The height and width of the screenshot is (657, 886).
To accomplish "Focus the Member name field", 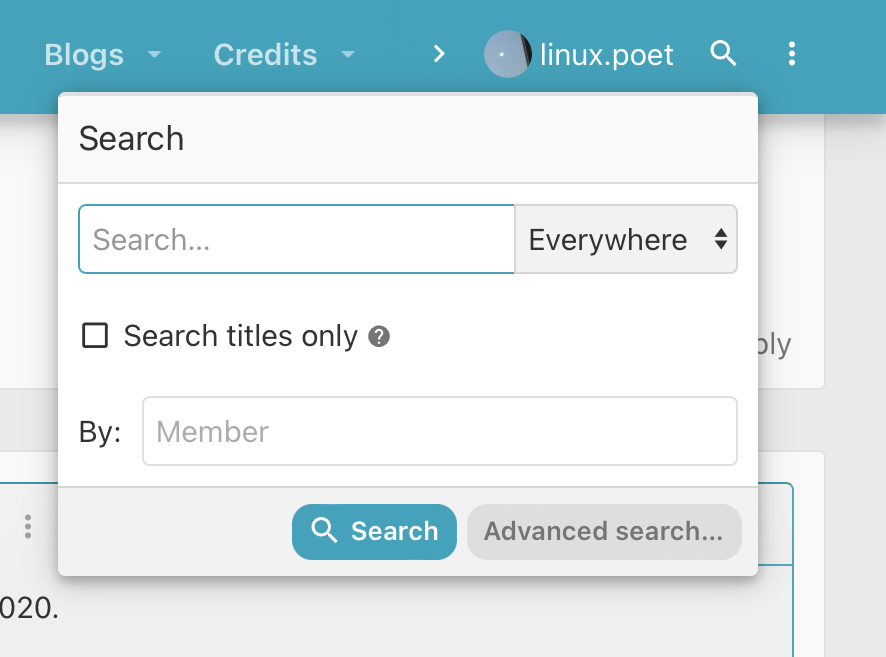I will (x=440, y=431).
